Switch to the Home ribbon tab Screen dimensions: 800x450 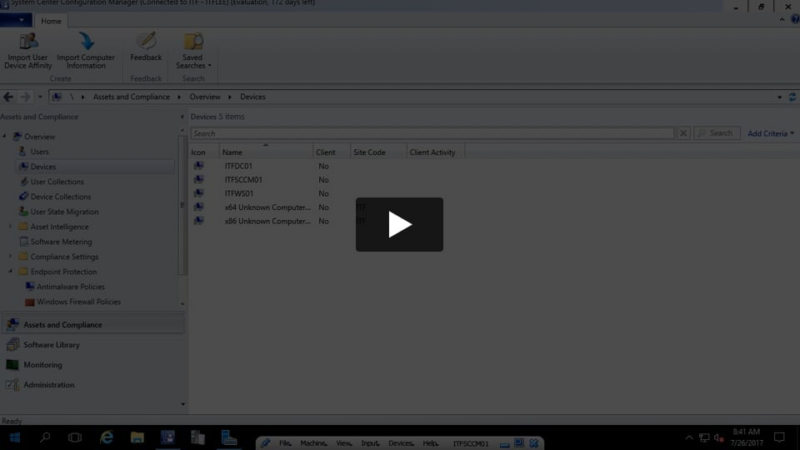[51, 21]
